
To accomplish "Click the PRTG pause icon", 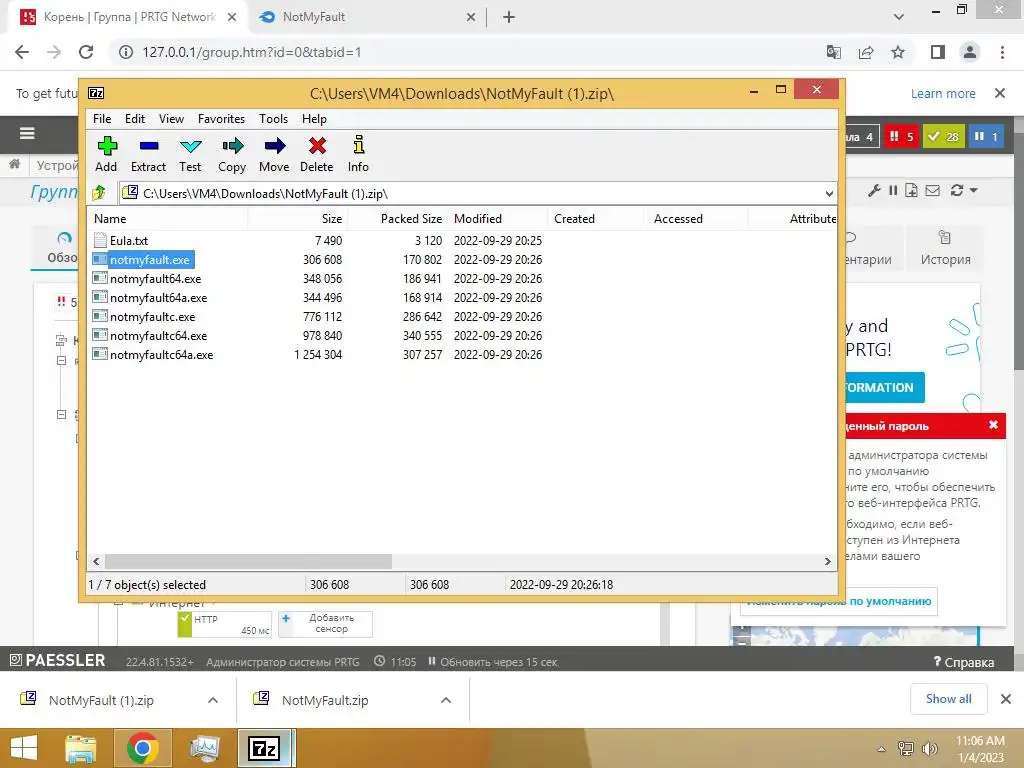I will coord(893,191).
